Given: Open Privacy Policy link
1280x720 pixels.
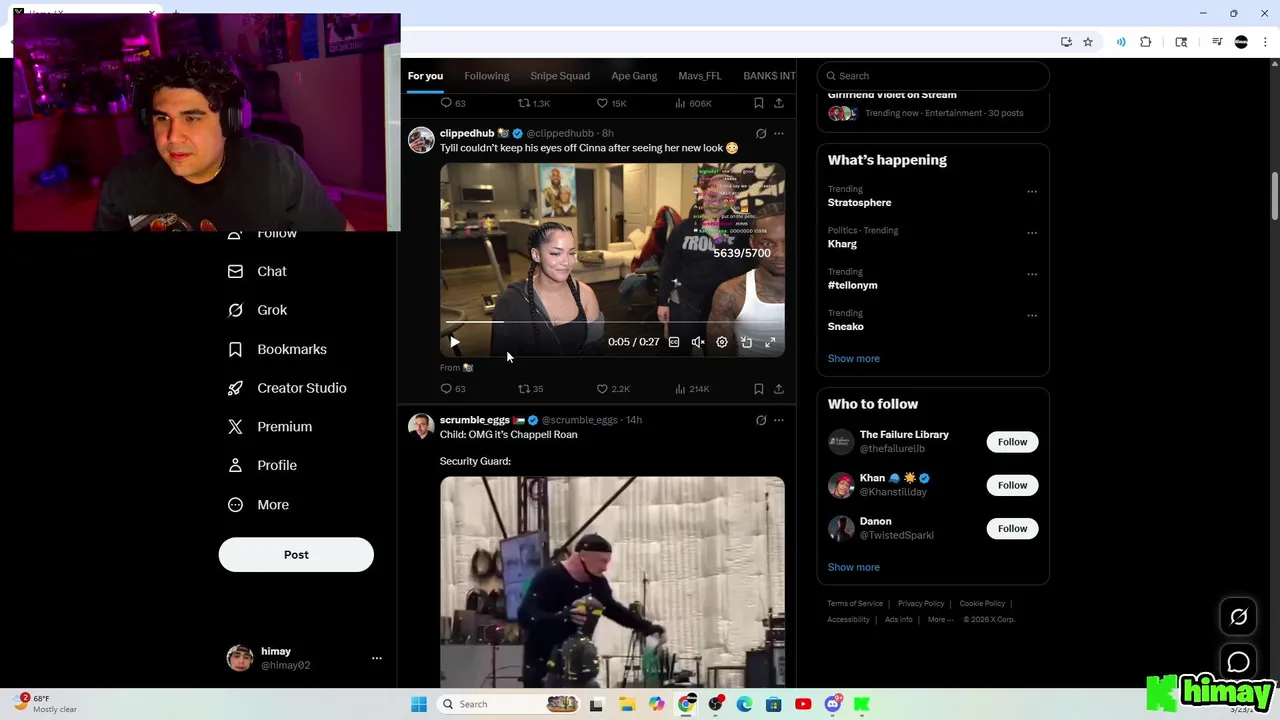Looking at the screenshot, I should point(921,604).
